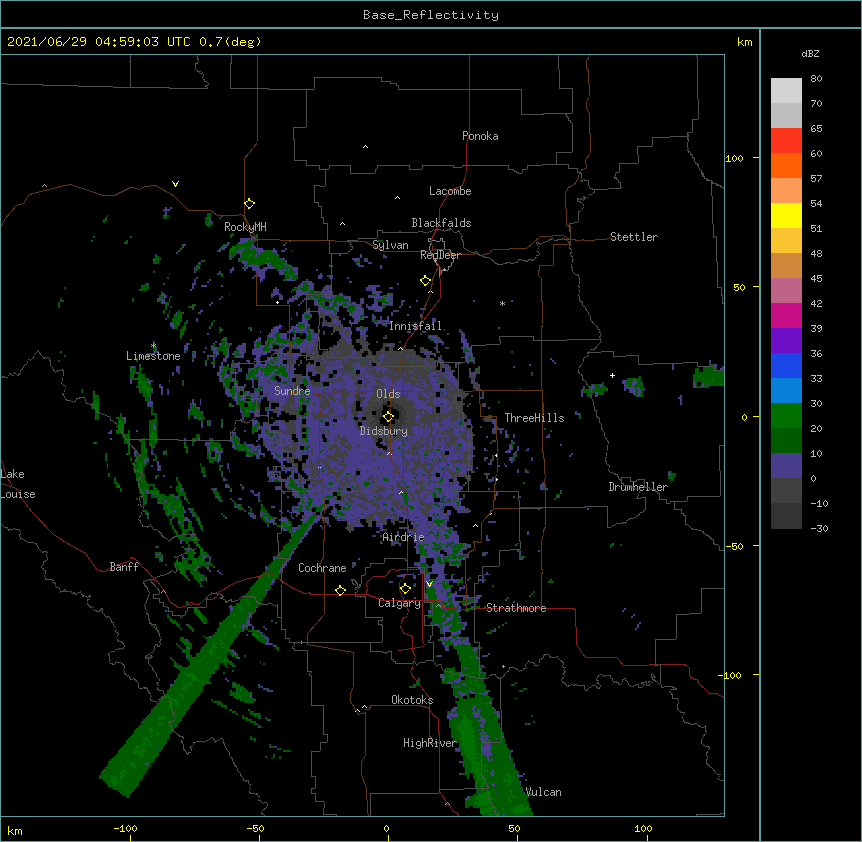
Task: Click the Innisfail city label
Action: point(415,326)
